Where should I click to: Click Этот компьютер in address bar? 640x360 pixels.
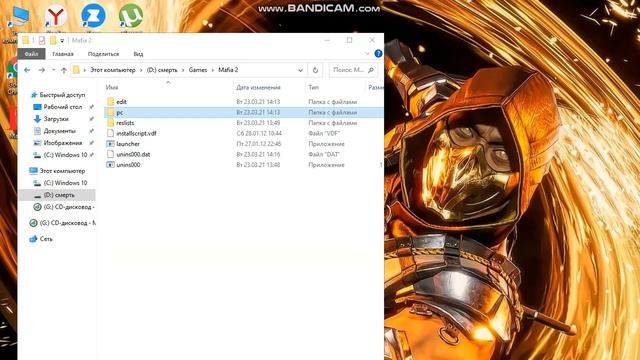pyautogui.click(x=113, y=70)
